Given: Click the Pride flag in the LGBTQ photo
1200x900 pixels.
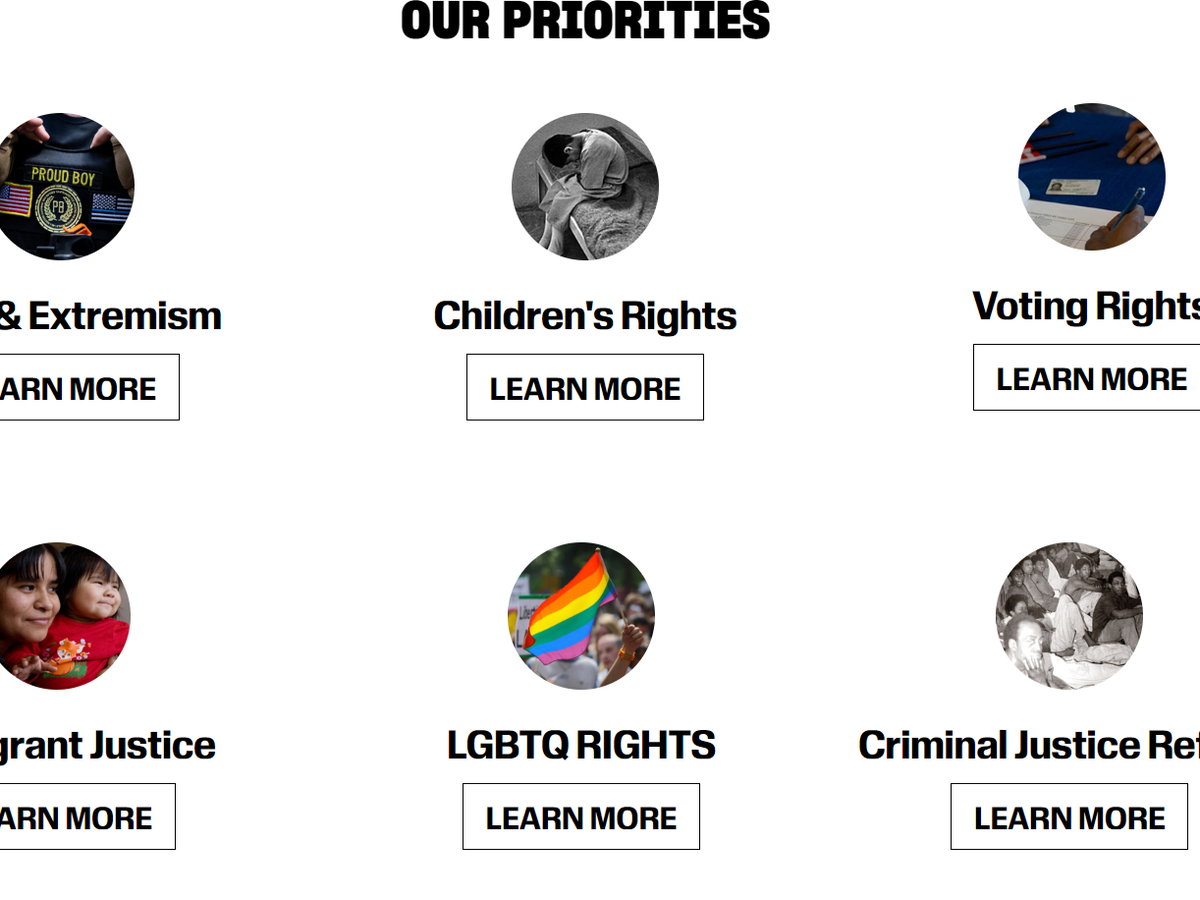Looking at the screenshot, I should [568, 610].
